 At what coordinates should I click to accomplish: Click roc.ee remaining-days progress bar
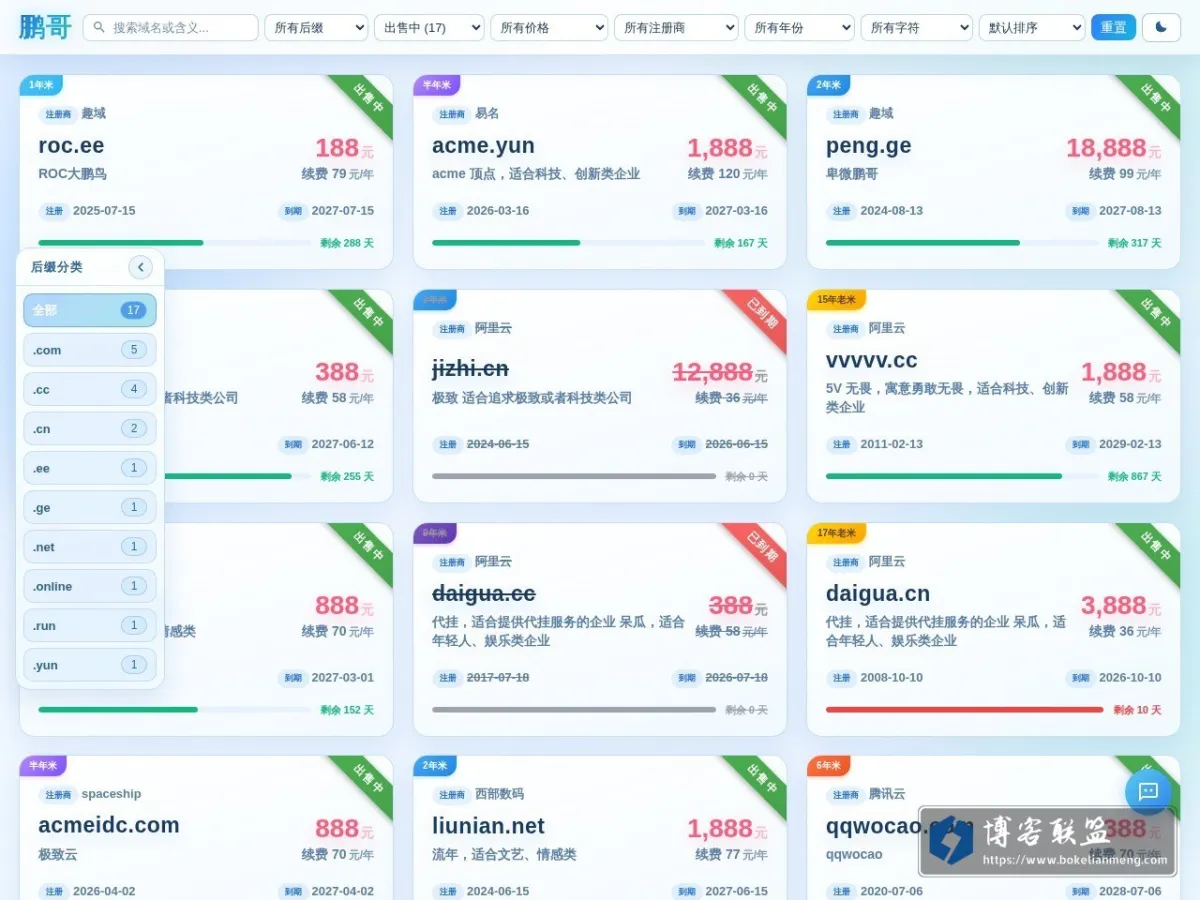point(174,243)
